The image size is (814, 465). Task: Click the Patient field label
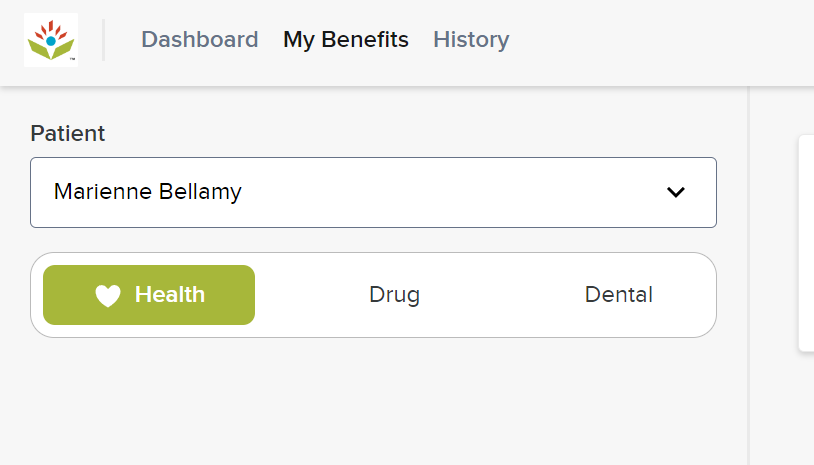pyautogui.click(x=67, y=133)
